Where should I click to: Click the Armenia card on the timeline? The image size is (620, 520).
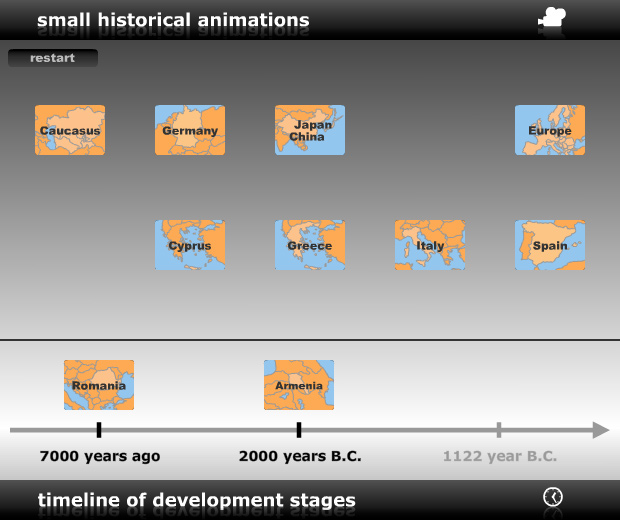coord(299,385)
